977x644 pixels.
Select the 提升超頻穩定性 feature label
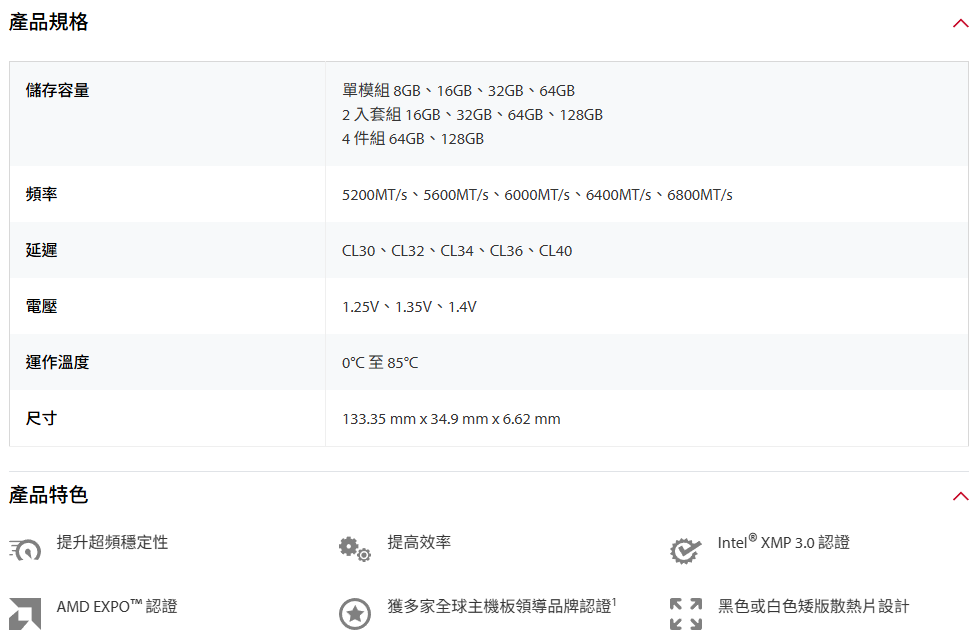[112, 542]
